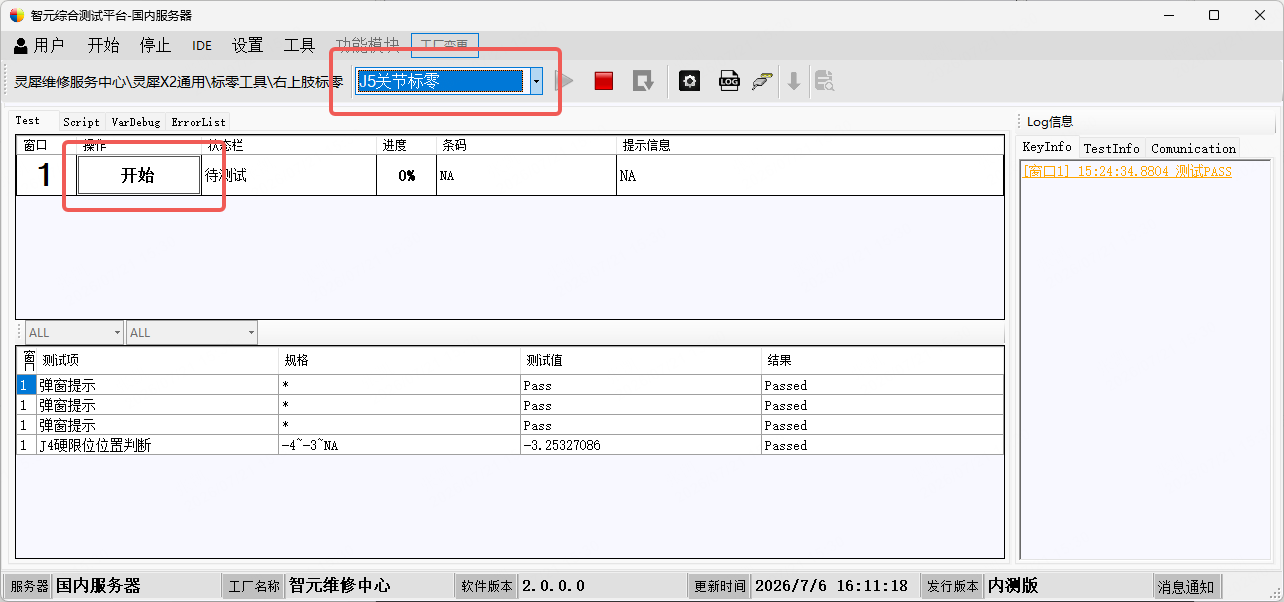Click the toolbar path ending in 右上肢标零
Screen dimensions: 1284x602
click(179, 82)
